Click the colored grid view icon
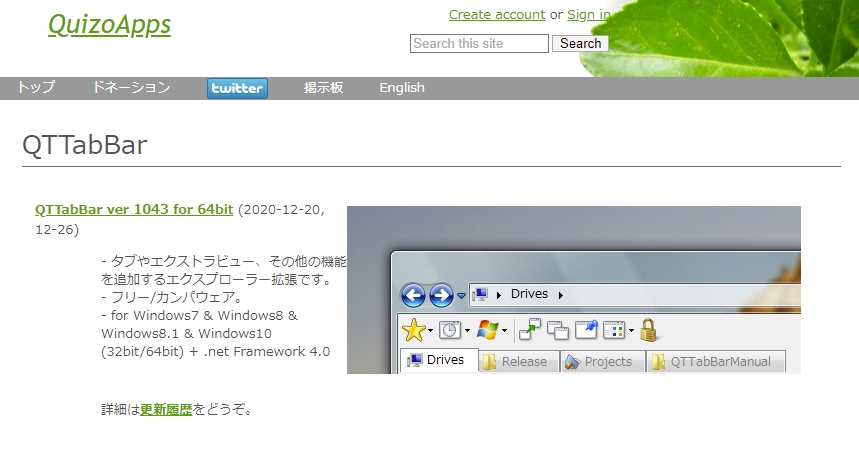859x451 pixels. (x=614, y=330)
